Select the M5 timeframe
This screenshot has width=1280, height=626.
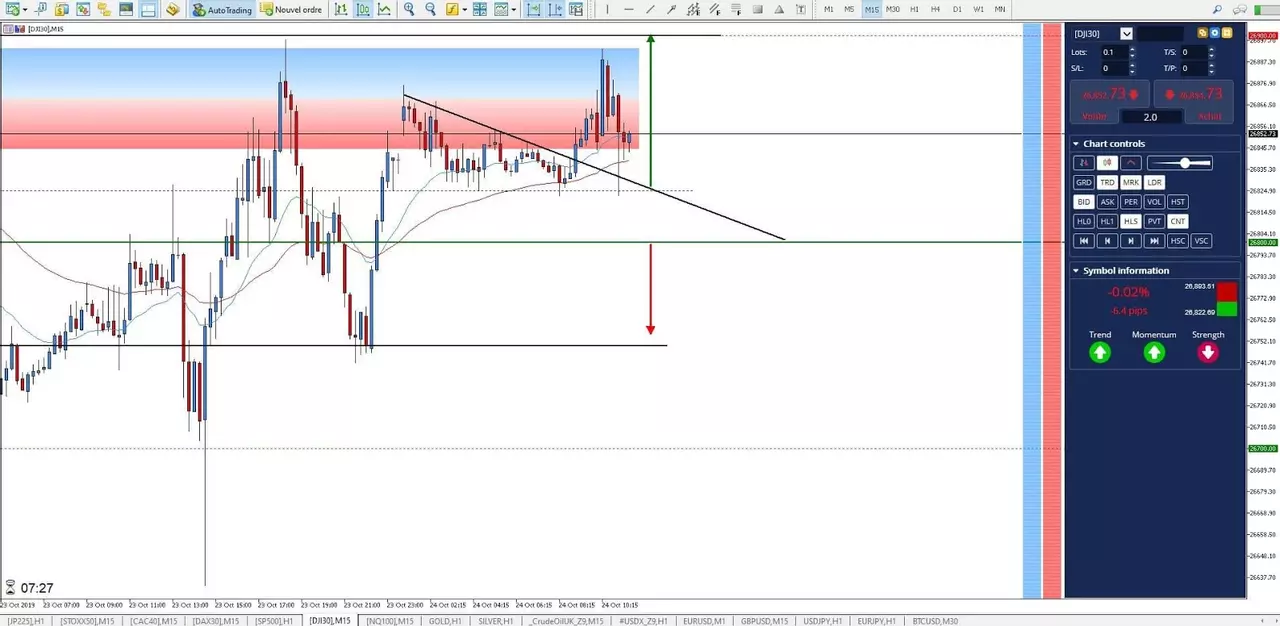(x=849, y=9)
